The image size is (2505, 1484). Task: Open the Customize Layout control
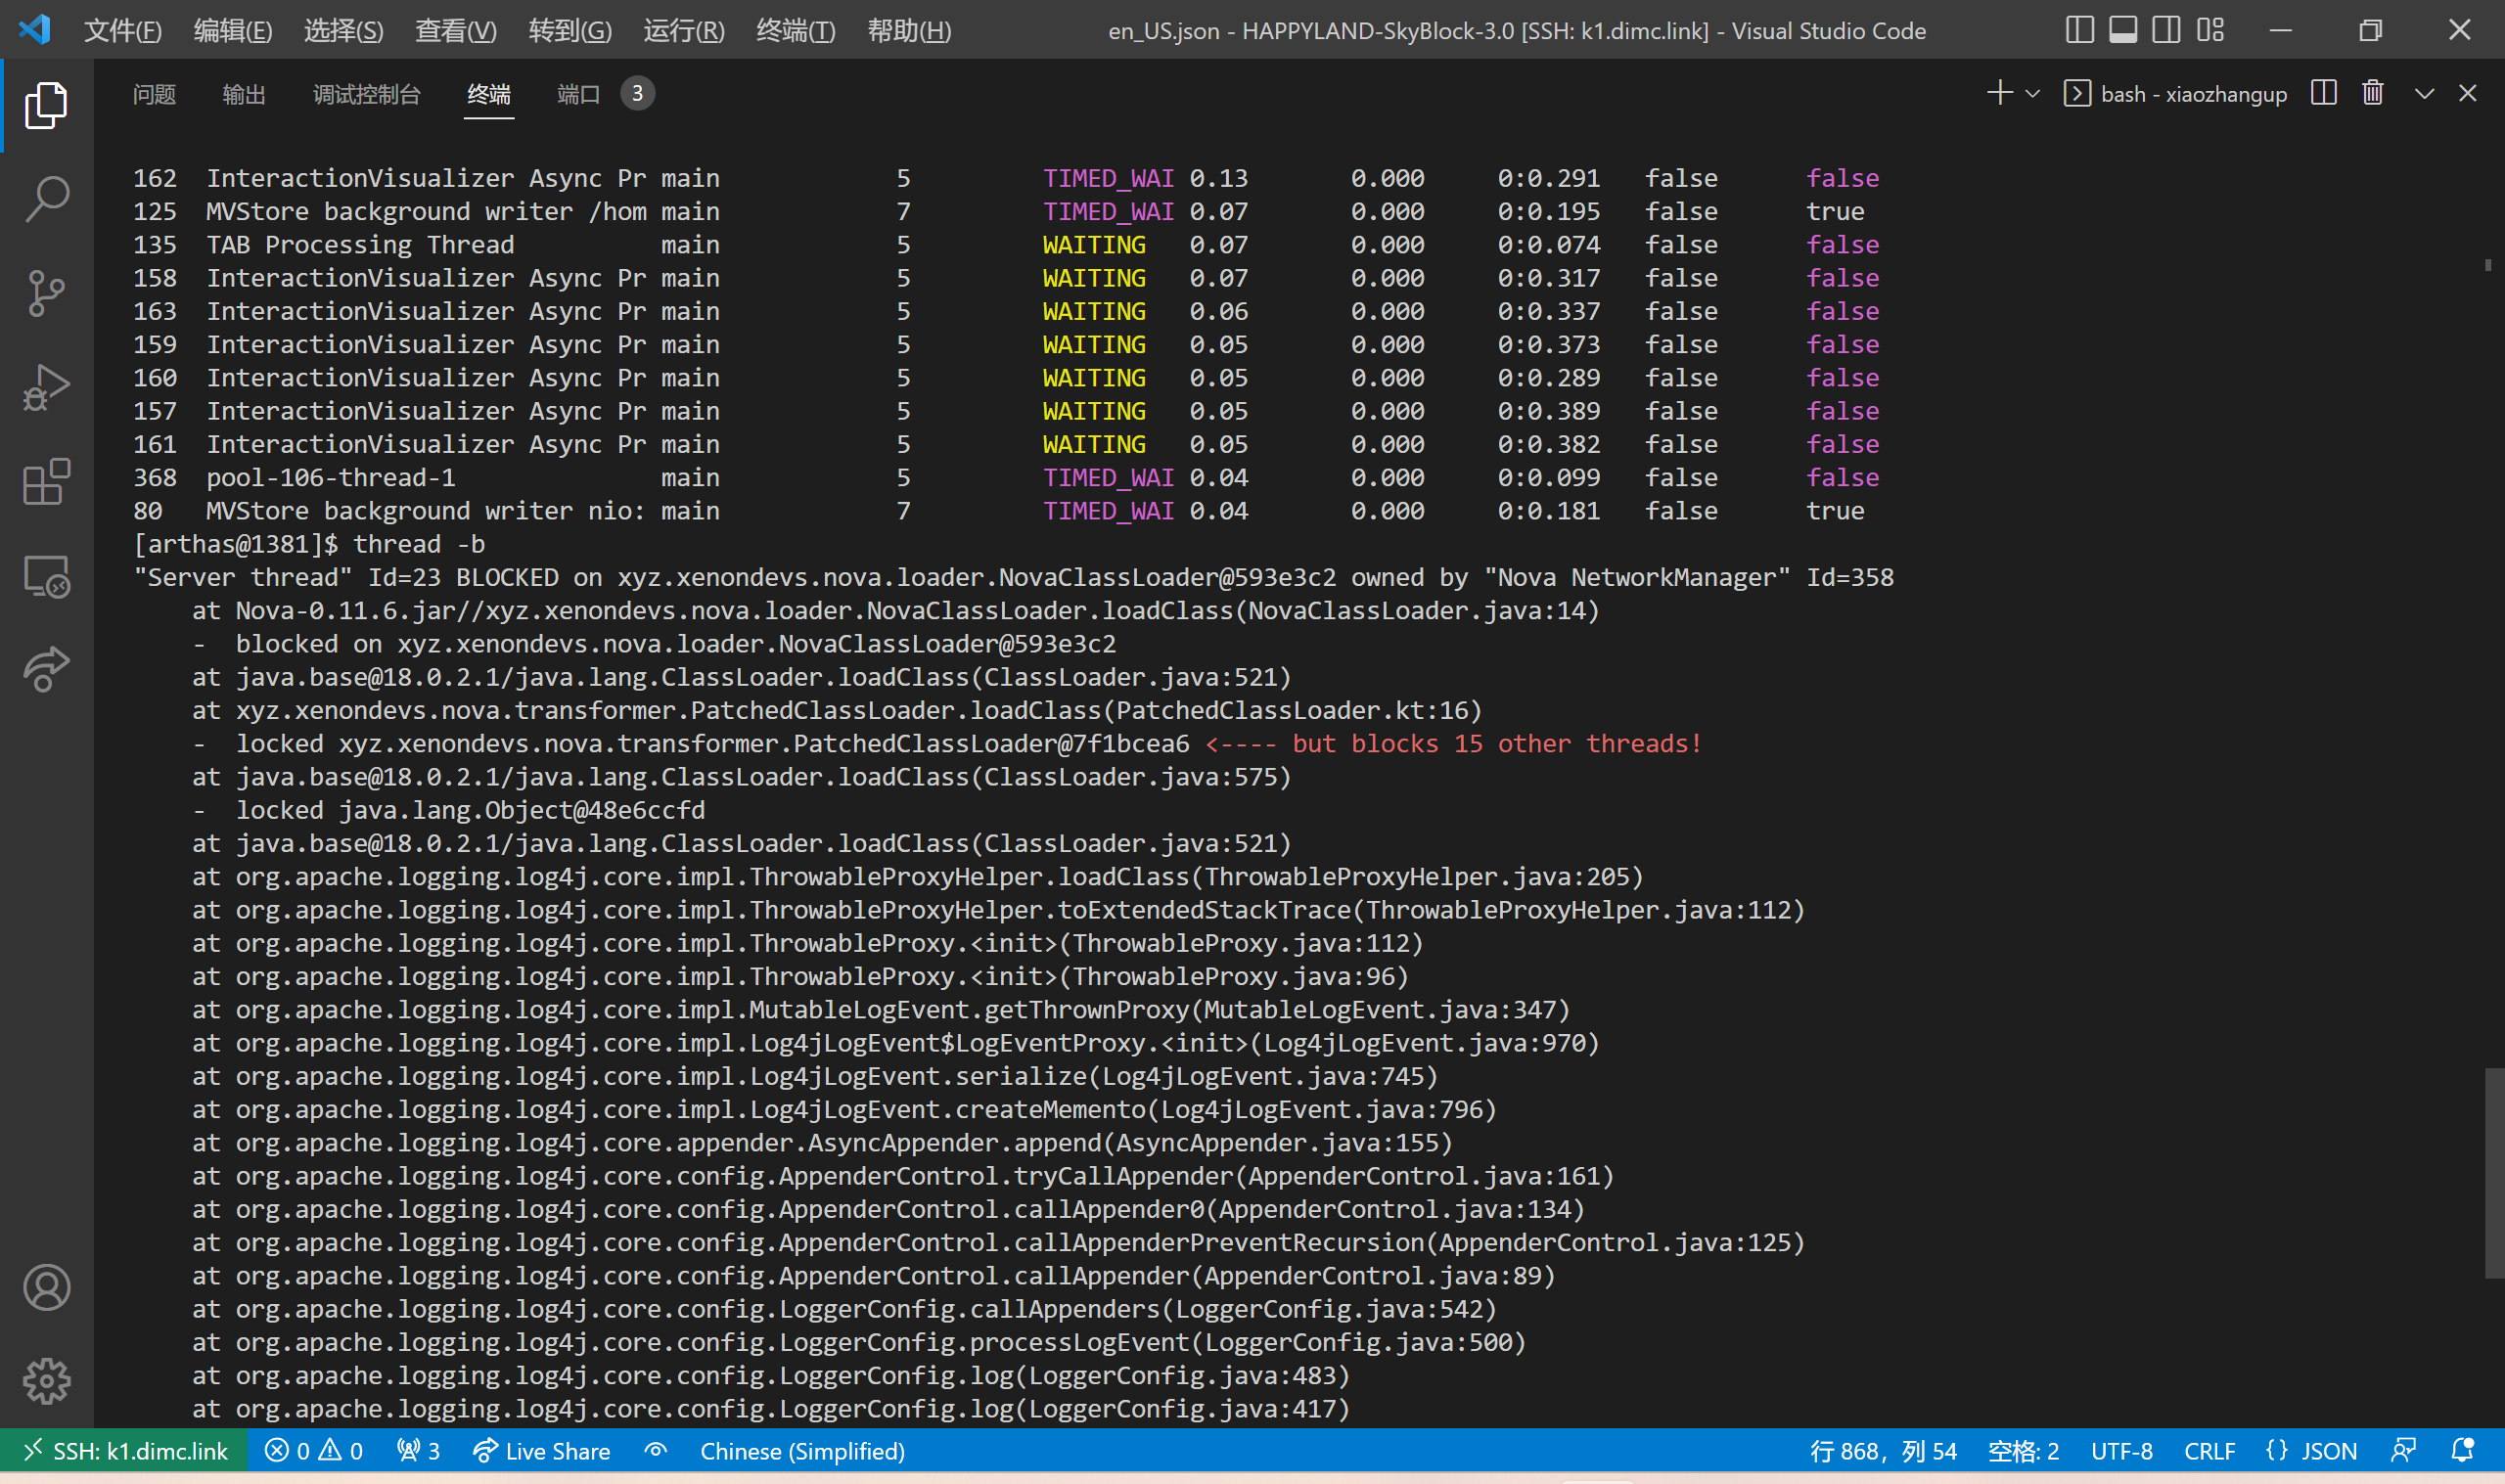[x=2210, y=30]
